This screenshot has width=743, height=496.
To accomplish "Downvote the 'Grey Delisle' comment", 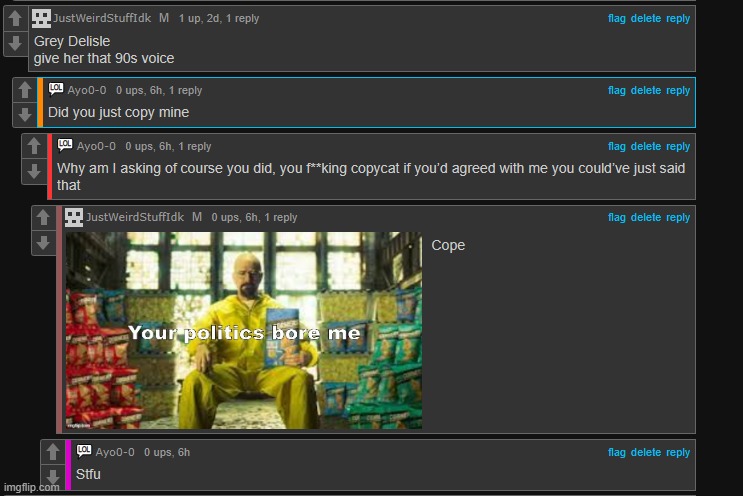I will coord(15,44).
